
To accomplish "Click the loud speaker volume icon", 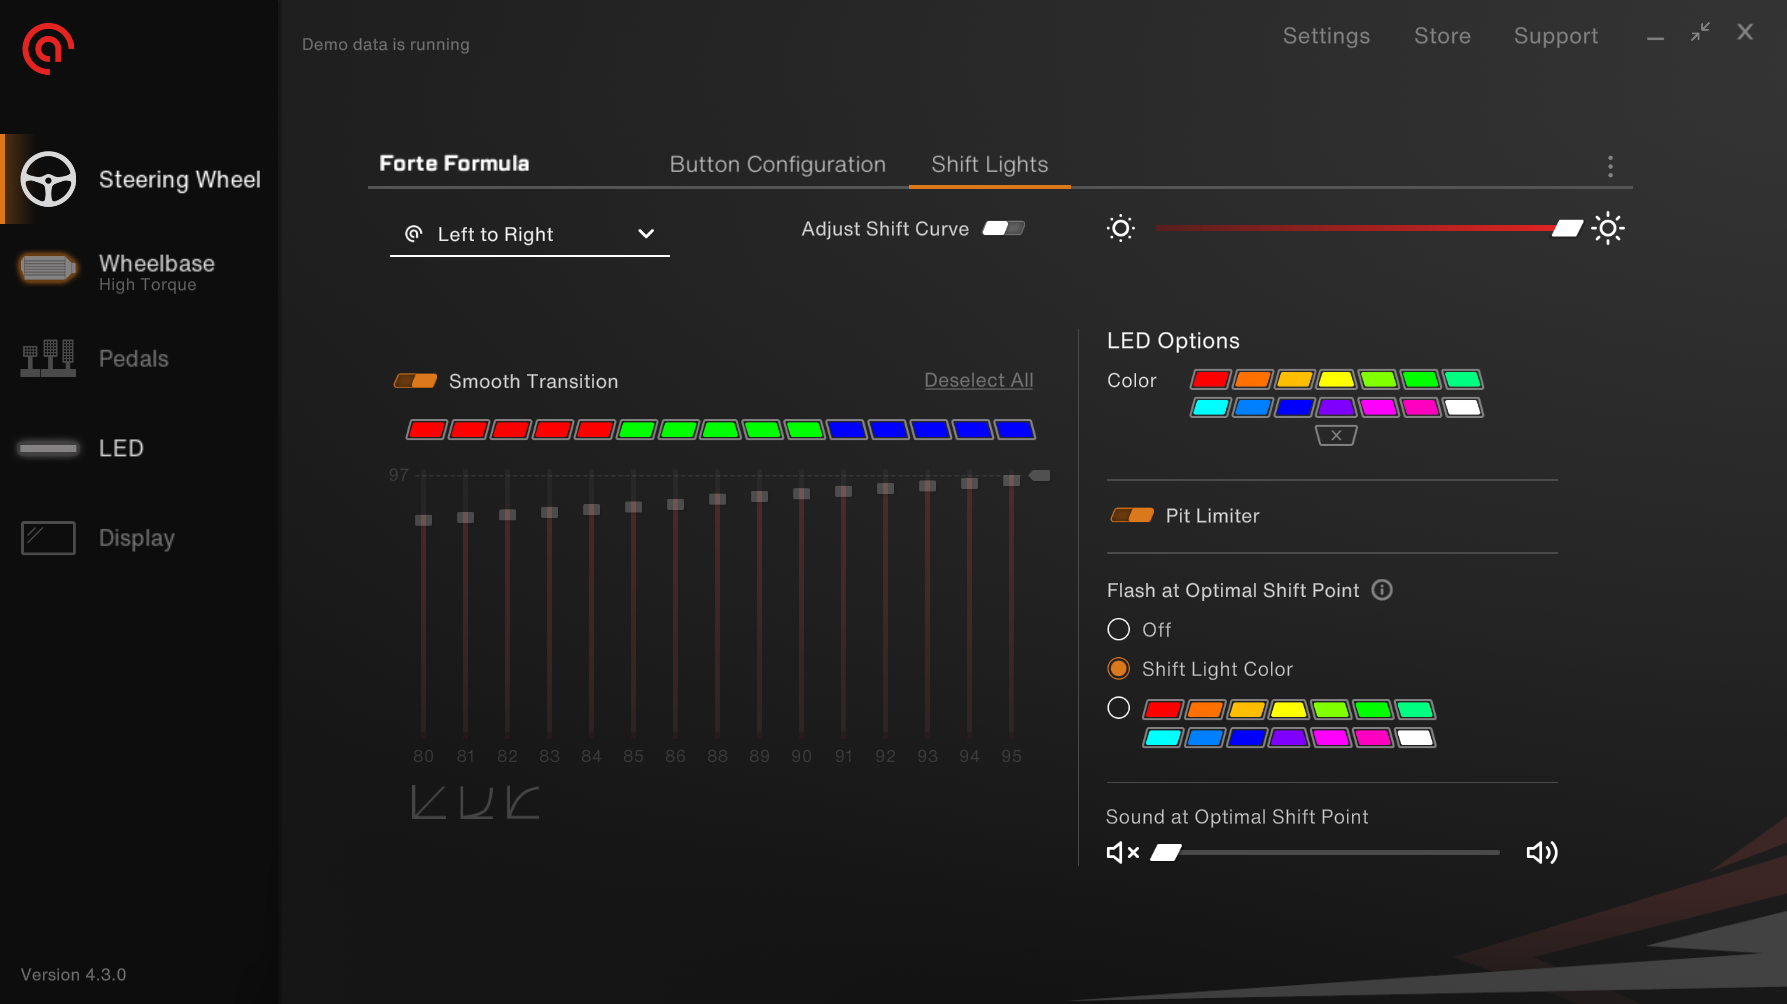I will pyautogui.click(x=1541, y=852).
